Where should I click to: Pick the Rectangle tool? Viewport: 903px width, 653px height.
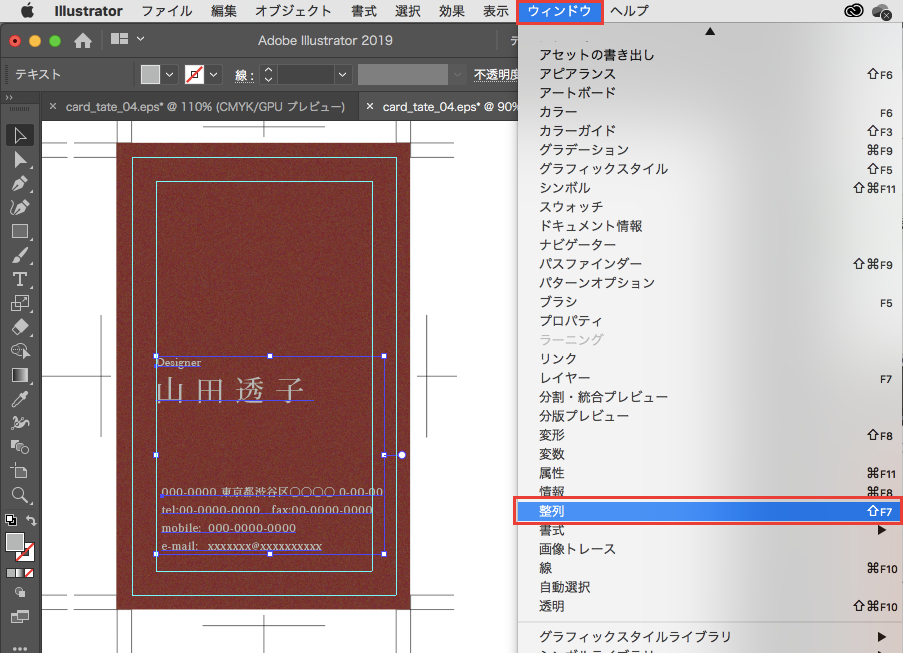pyautogui.click(x=19, y=231)
